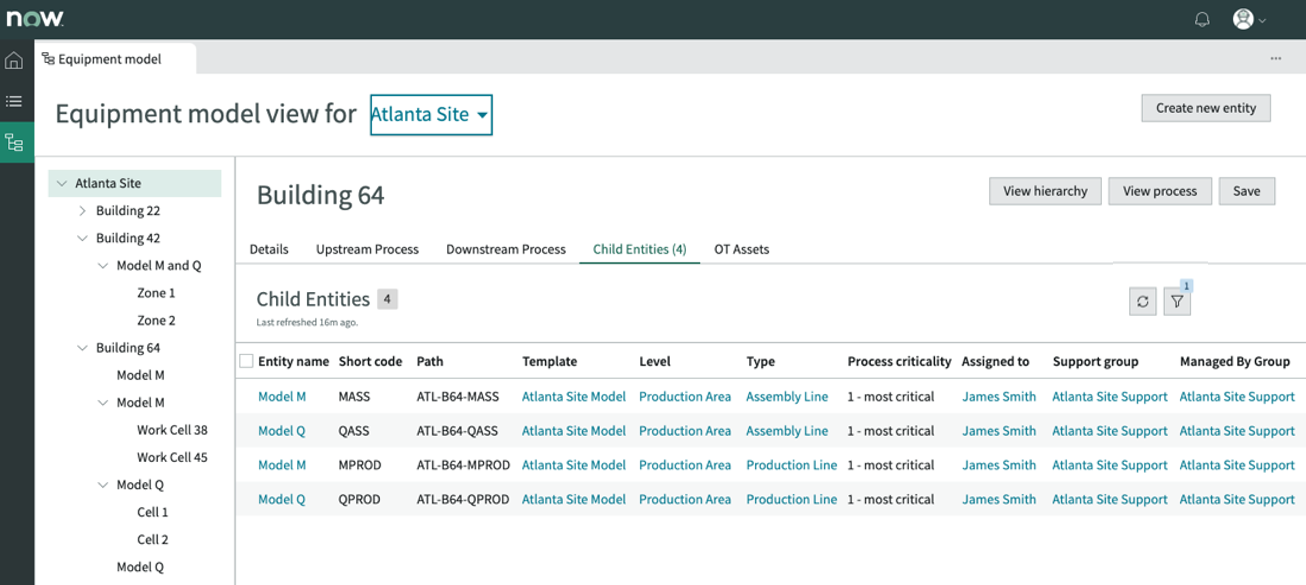Select the equipment model hierarchy sidebar icon
The image size is (1306, 585).
pyautogui.click(x=14, y=143)
